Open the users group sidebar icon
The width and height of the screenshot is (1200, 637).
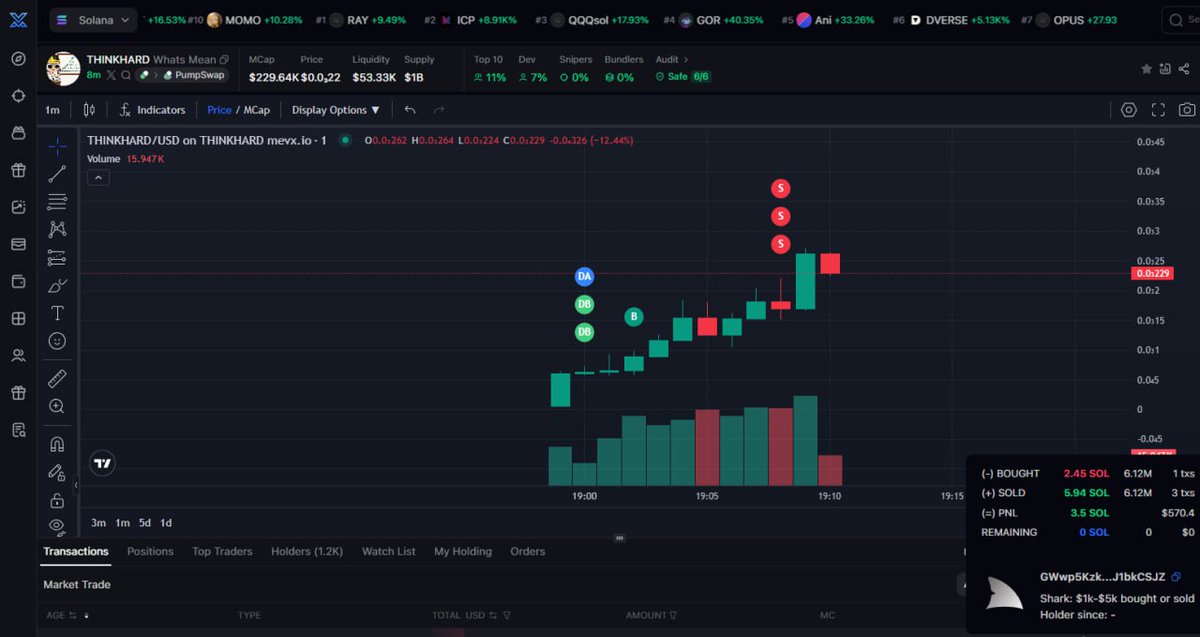tap(18, 355)
